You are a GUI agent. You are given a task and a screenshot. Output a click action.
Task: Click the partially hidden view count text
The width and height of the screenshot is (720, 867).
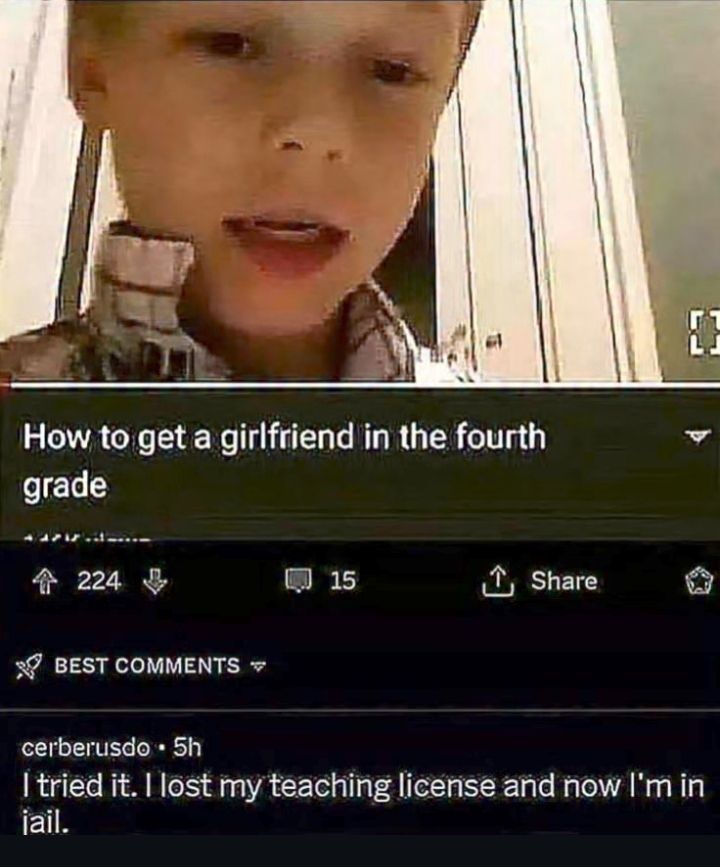click(x=86, y=536)
